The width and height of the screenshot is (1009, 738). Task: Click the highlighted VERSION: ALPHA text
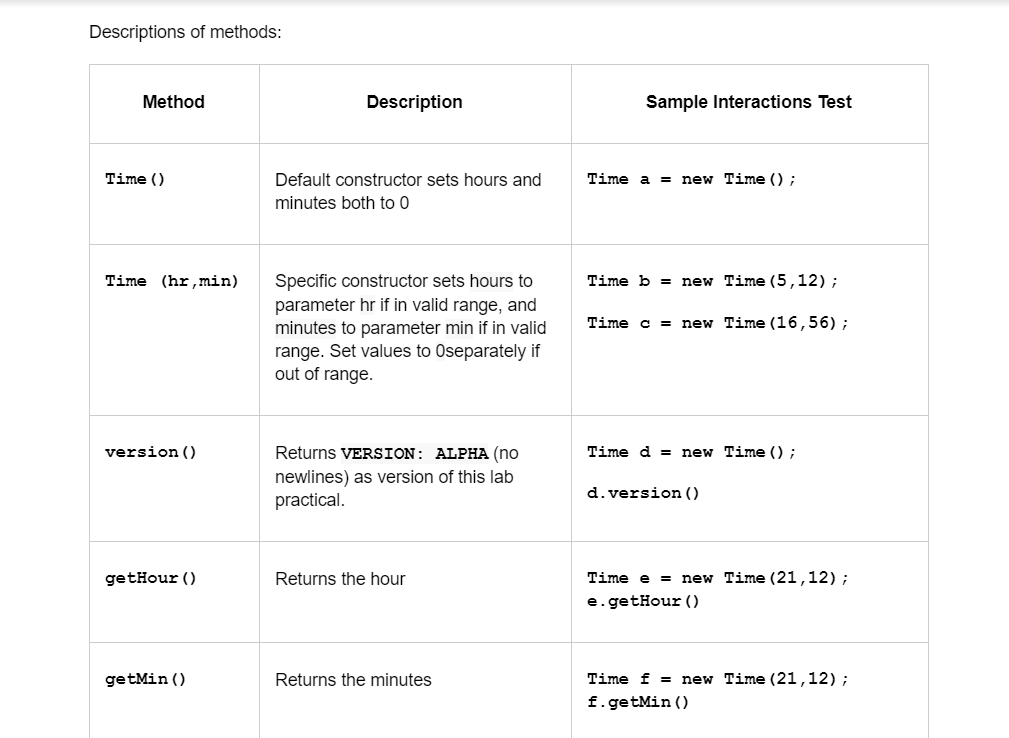coord(414,453)
